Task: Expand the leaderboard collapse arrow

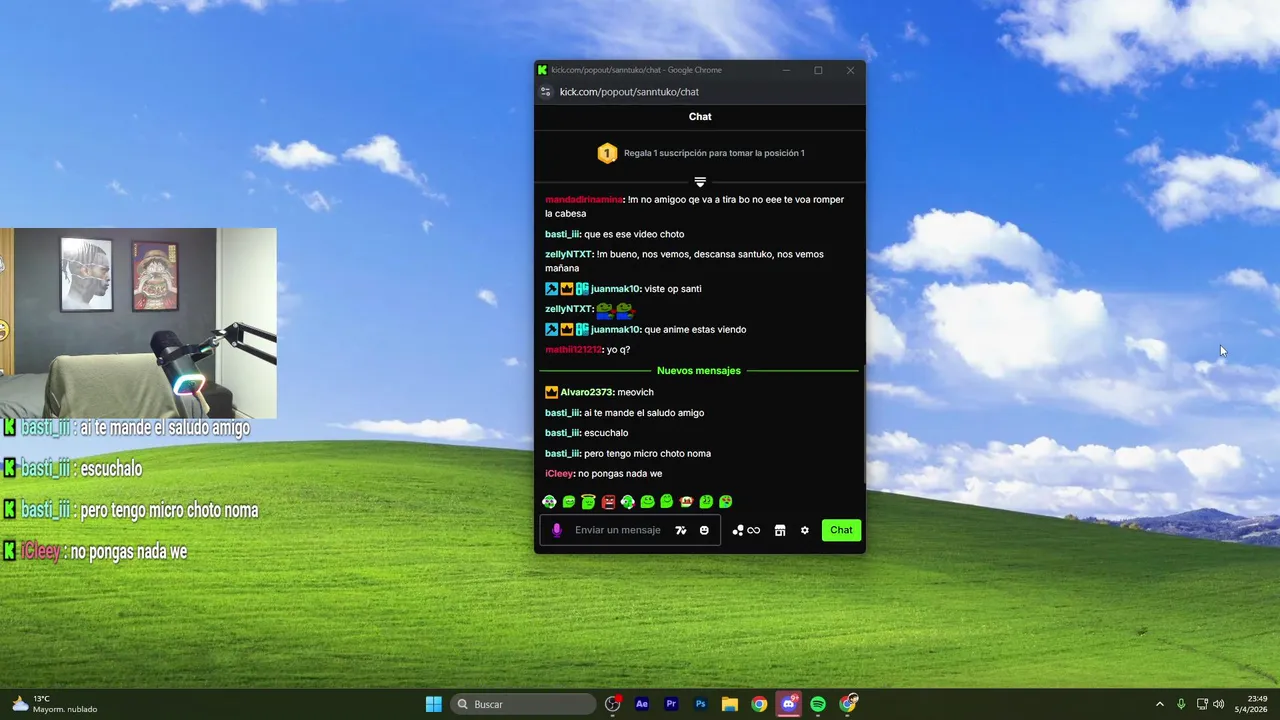Action: point(700,182)
